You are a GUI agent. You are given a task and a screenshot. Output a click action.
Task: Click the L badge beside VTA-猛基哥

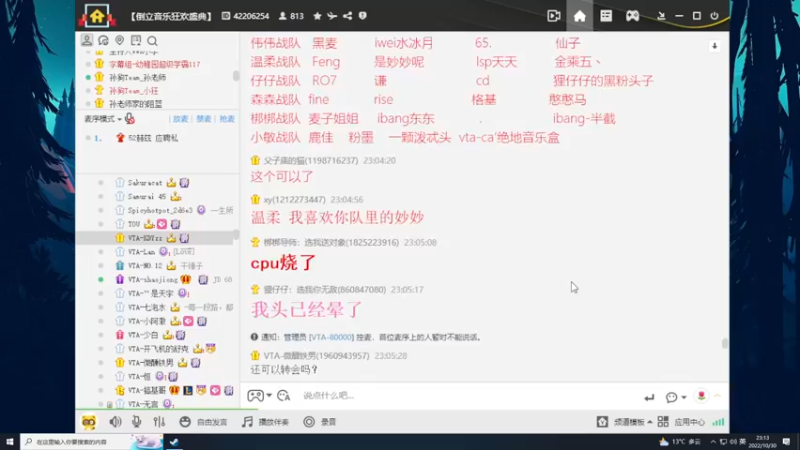tap(188, 390)
